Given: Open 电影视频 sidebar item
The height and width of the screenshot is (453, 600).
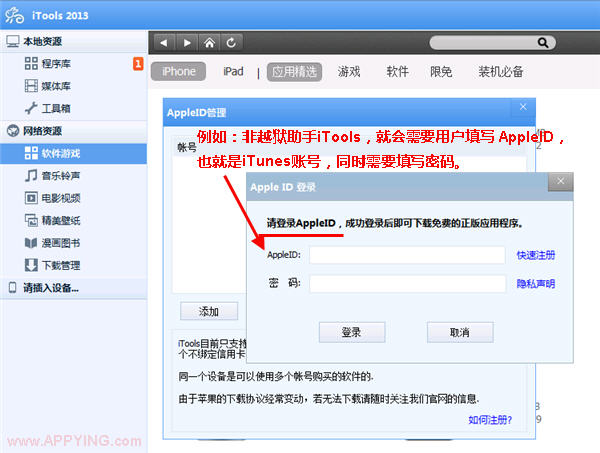Looking at the screenshot, I should (x=60, y=198).
